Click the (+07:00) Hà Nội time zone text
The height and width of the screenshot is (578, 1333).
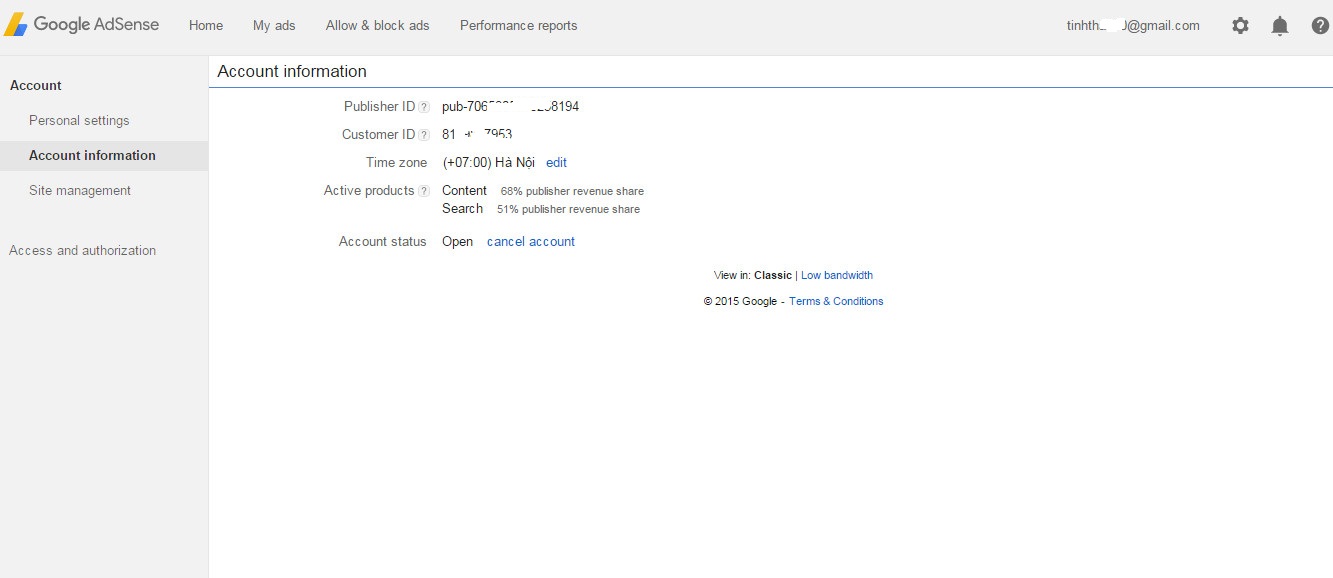[488, 163]
